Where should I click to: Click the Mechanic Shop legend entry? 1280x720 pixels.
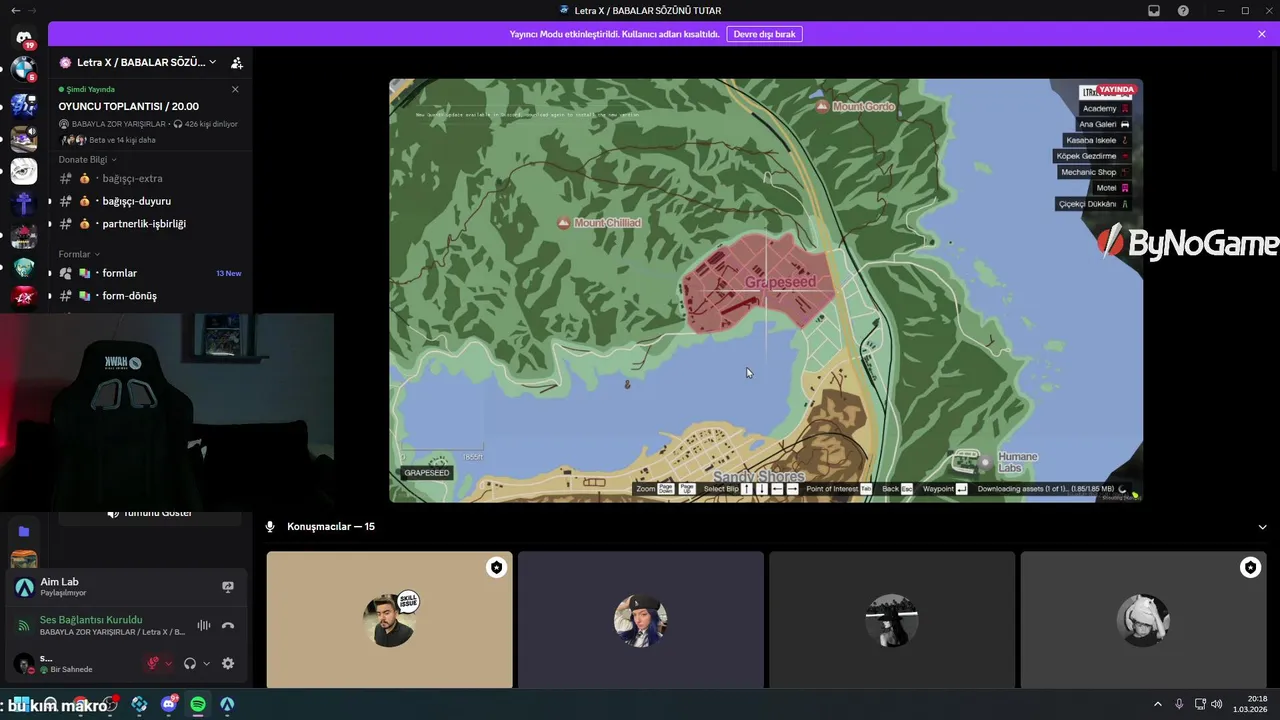tap(1094, 172)
